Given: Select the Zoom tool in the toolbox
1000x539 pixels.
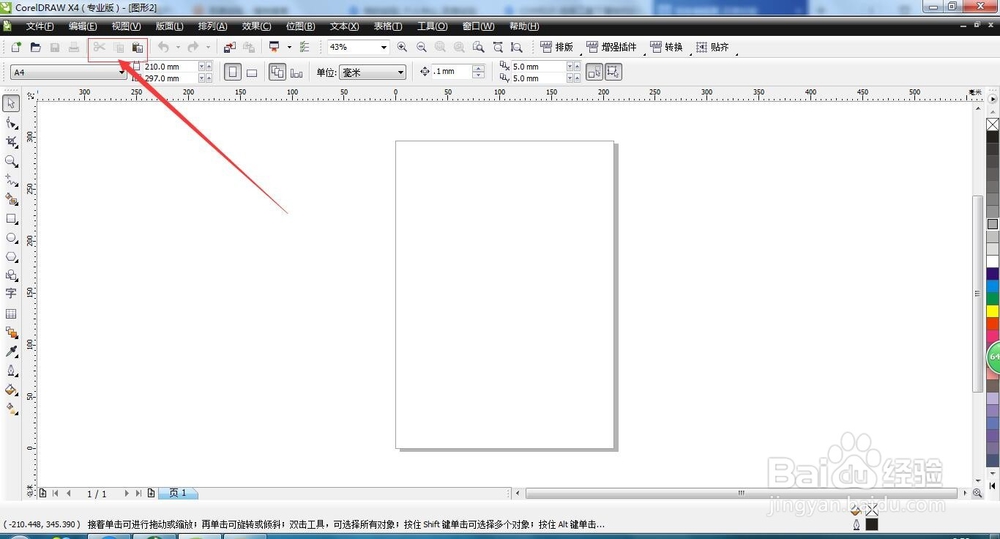Looking at the screenshot, I should point(11,161).
